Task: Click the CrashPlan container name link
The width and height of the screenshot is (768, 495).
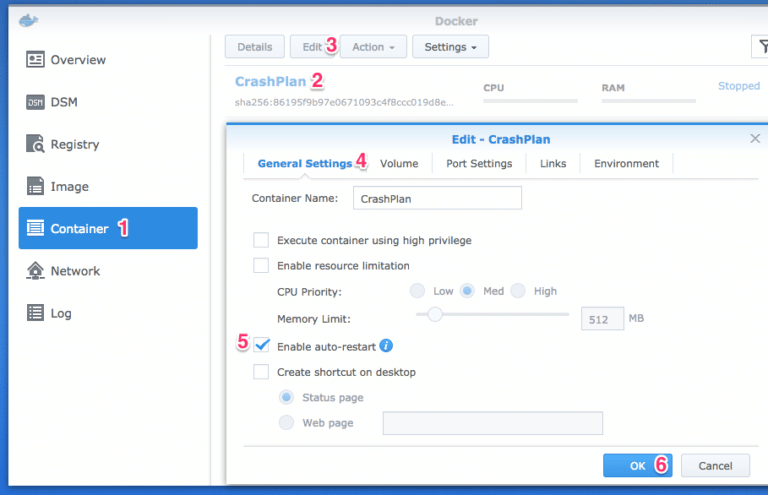Action: (270, 81)
